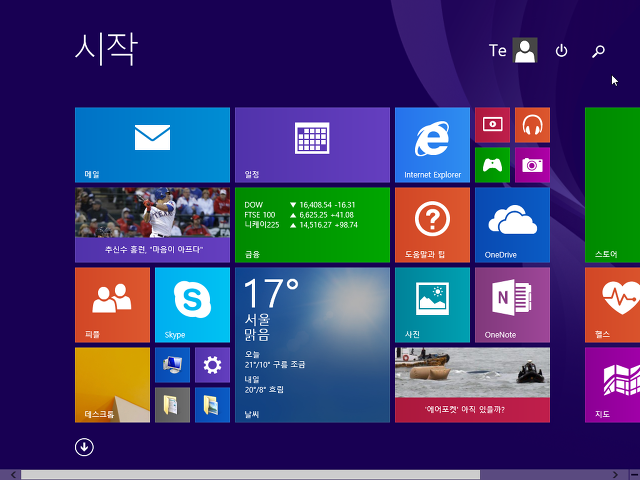Open the red Video tile

click(492, 125)
